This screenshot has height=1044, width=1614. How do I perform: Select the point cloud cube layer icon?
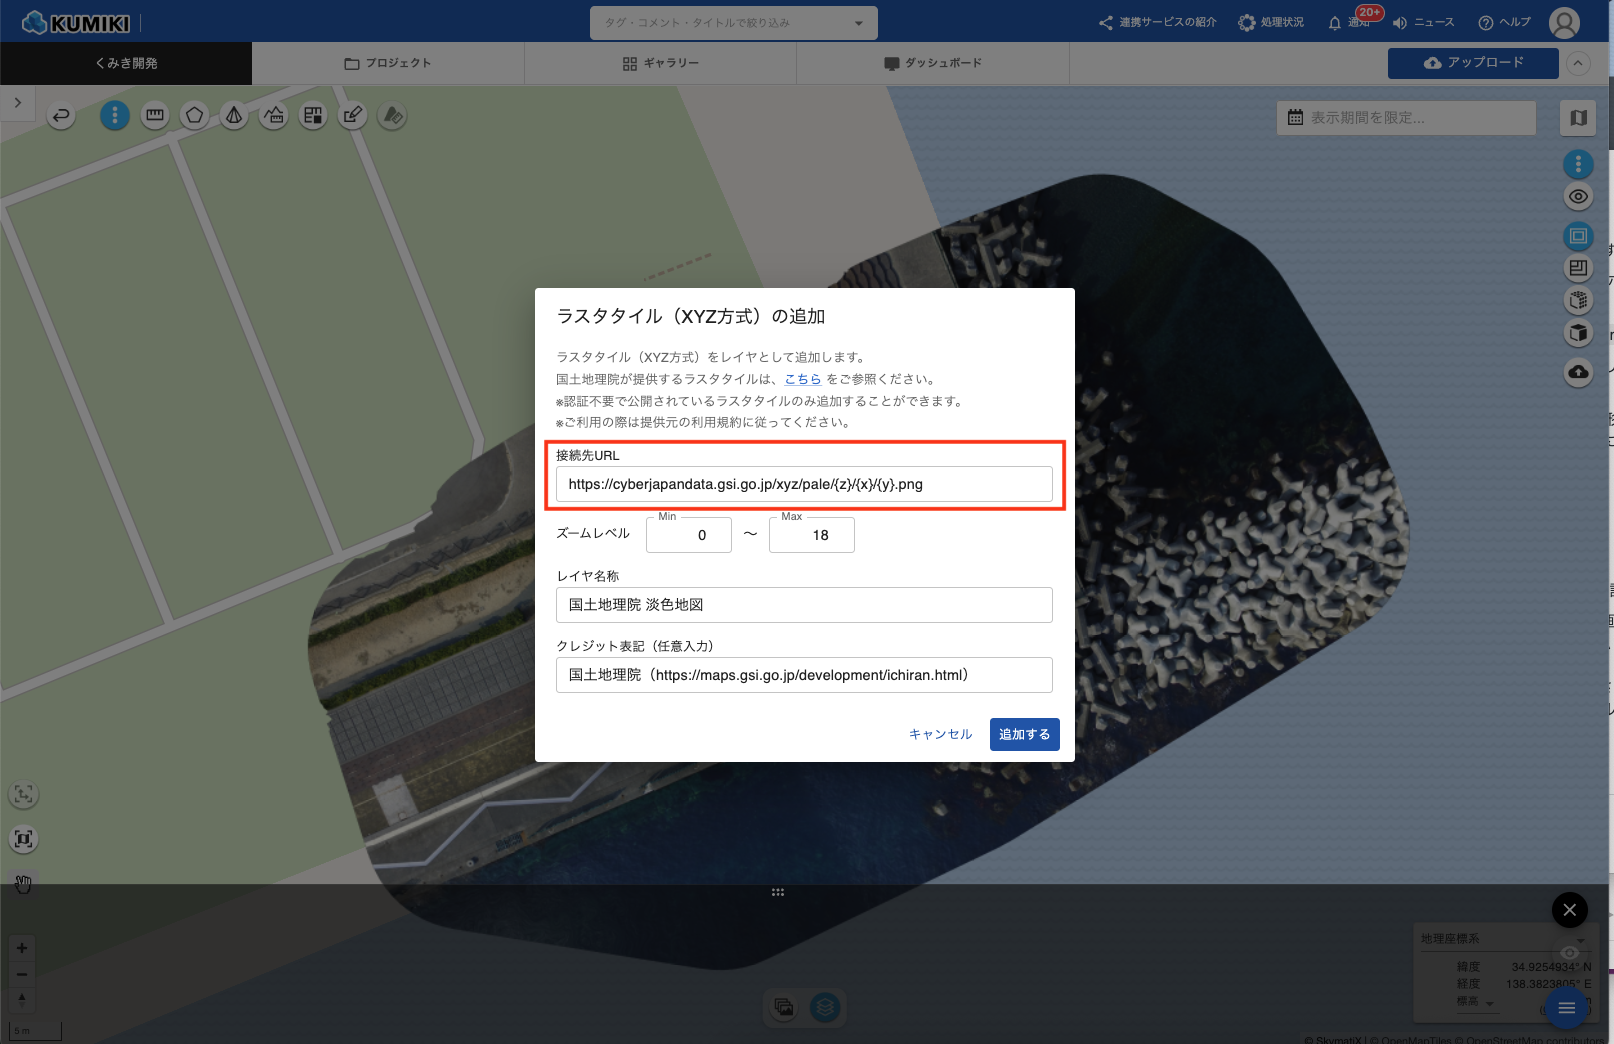click(1578, 300)
